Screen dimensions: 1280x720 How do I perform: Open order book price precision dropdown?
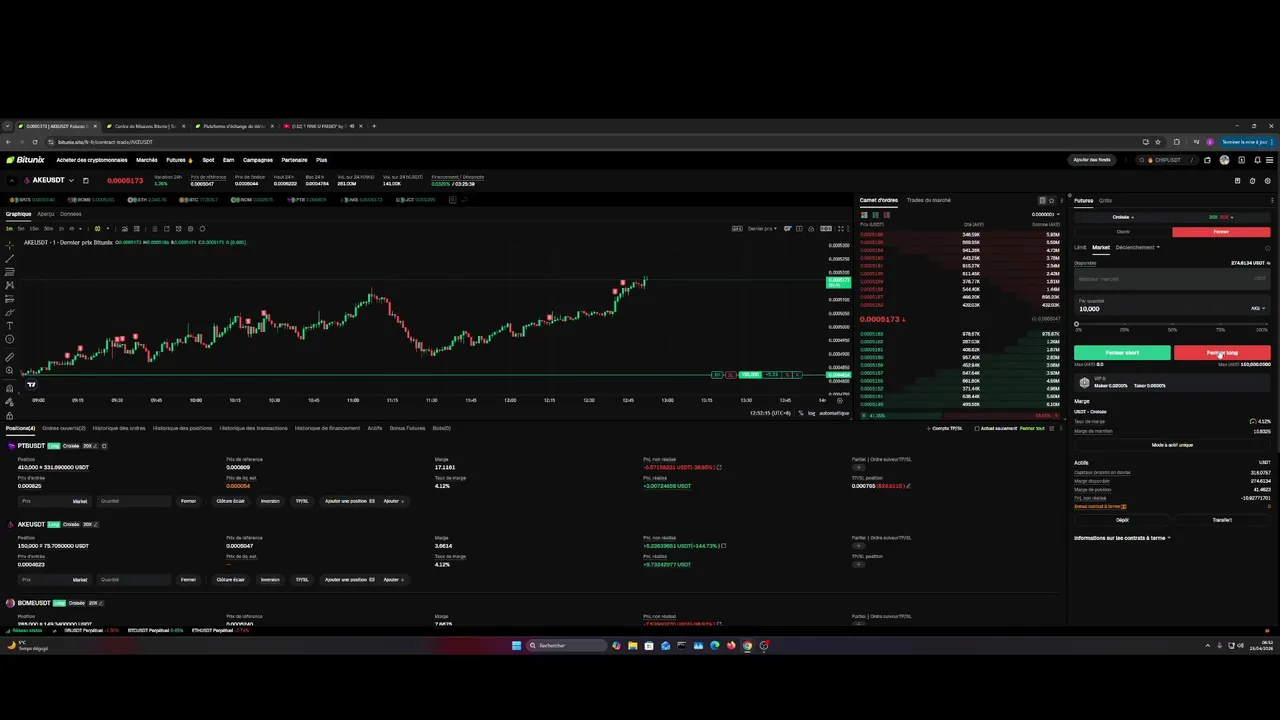coord(1045,214)
